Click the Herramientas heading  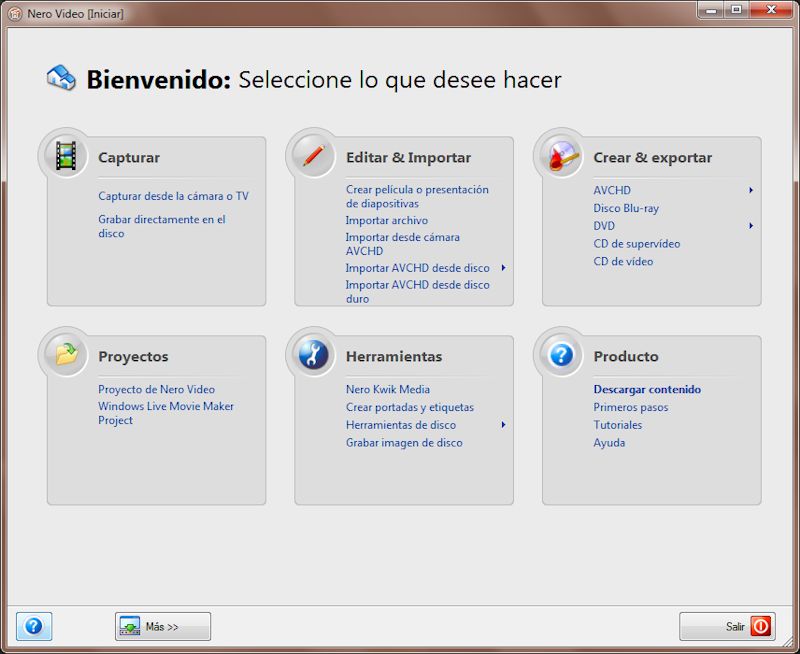394,357
